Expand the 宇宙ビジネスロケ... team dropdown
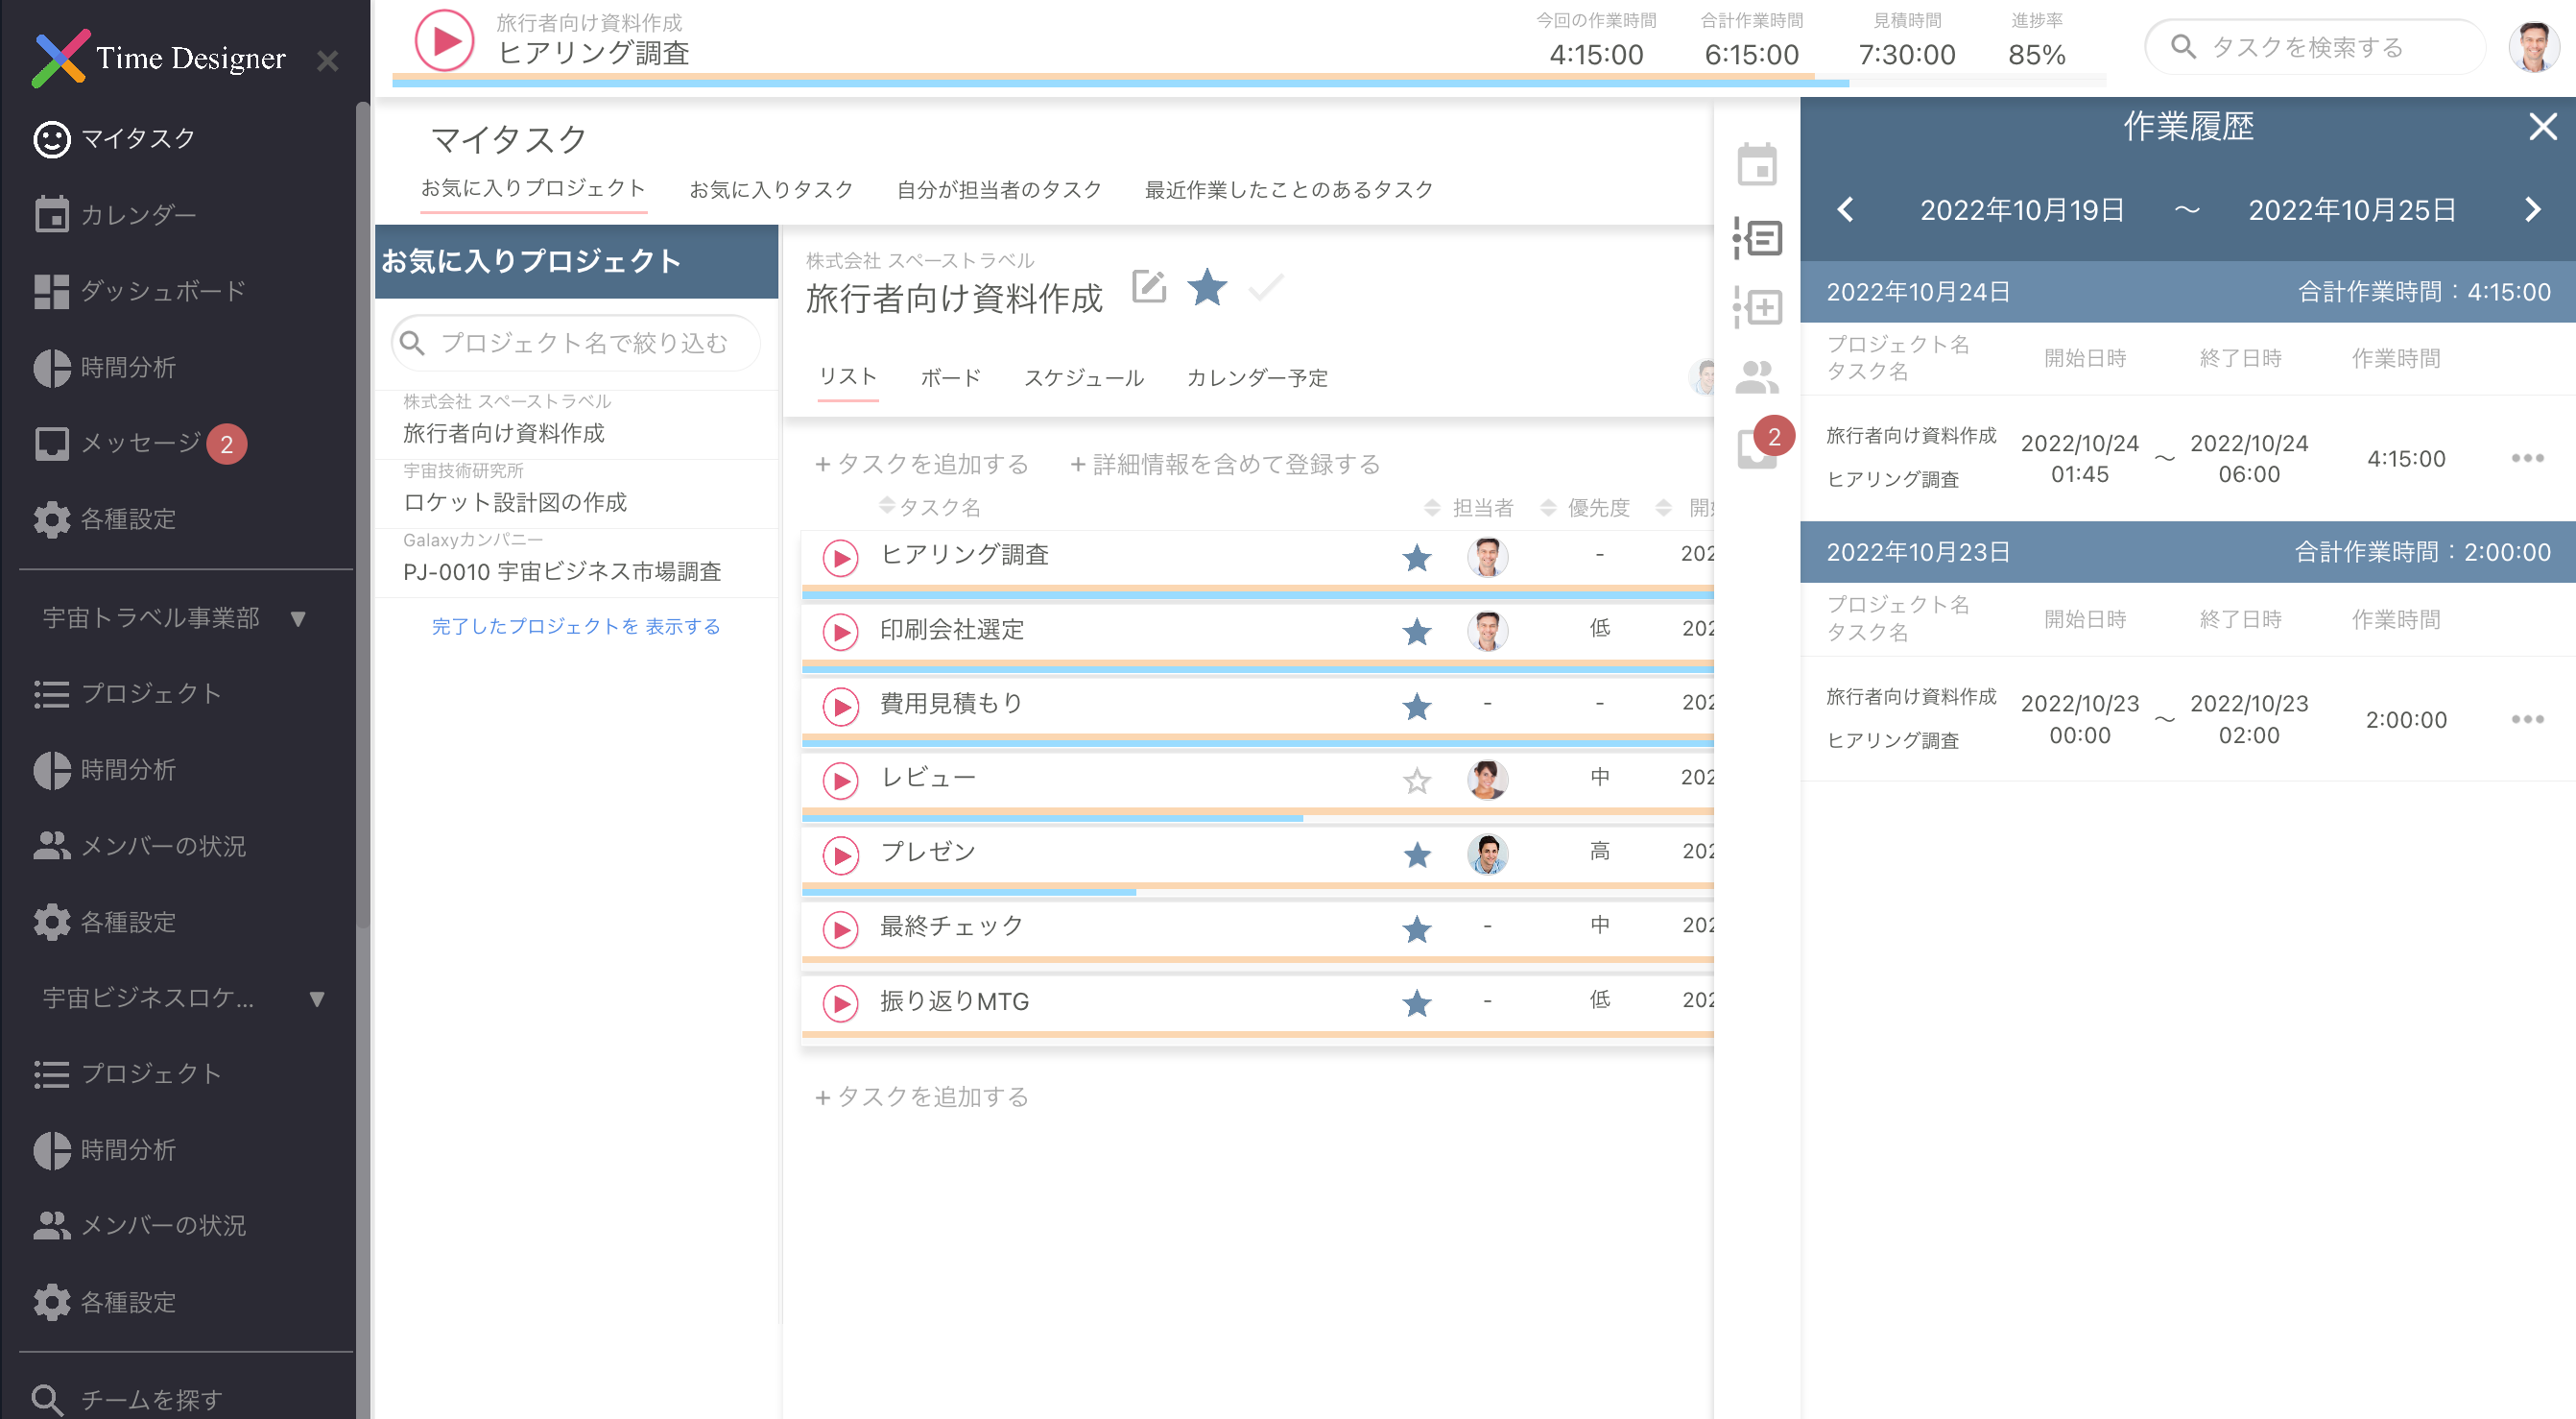 point(316,998)
